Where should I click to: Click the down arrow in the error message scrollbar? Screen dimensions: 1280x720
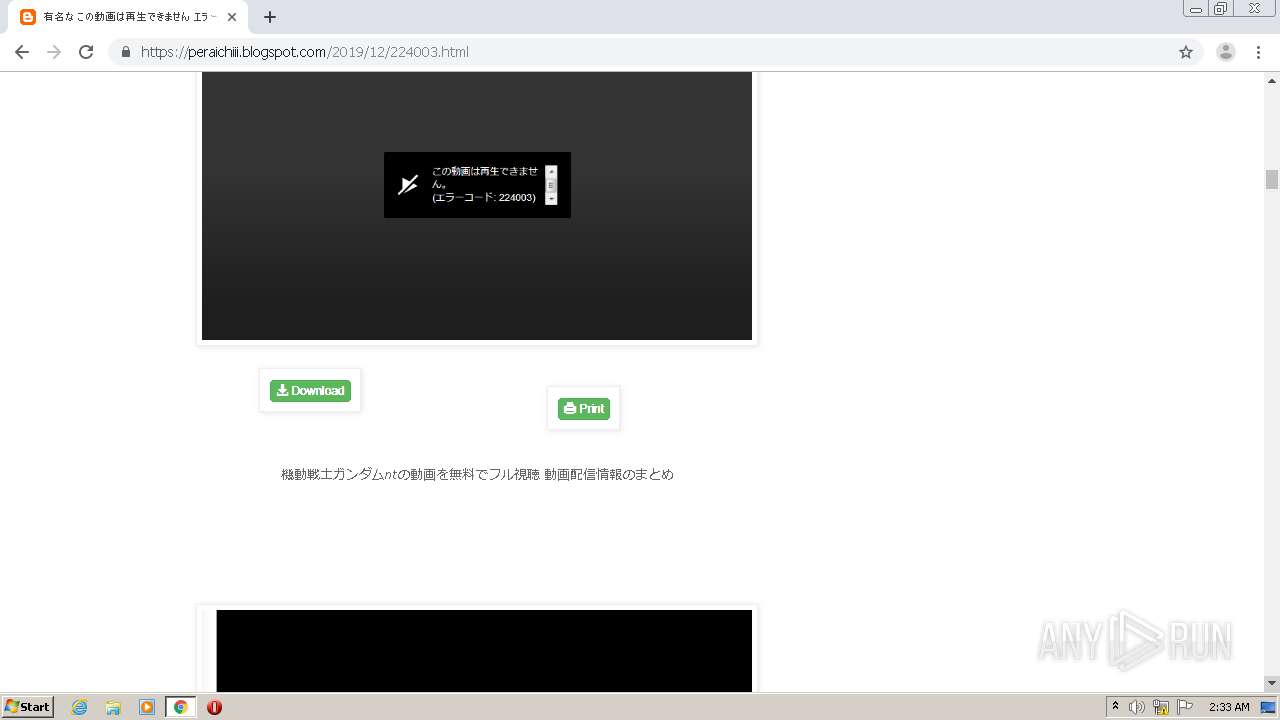click(551, 199)
